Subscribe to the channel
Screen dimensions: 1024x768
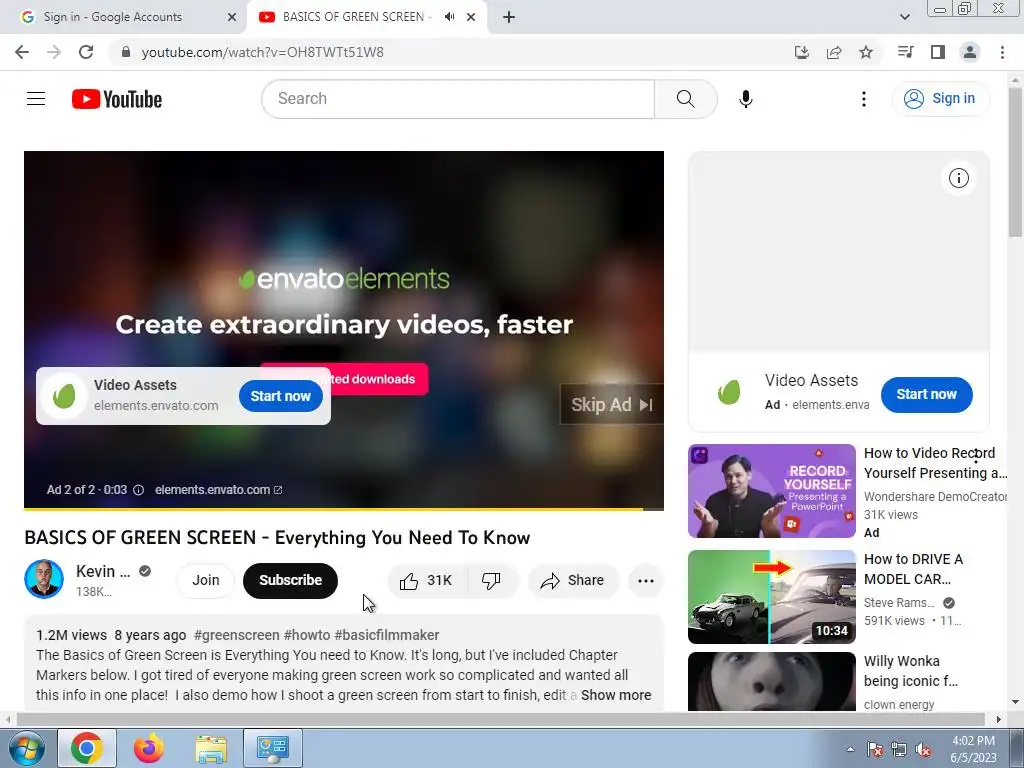pyautogui.click(x=291, y=581)
